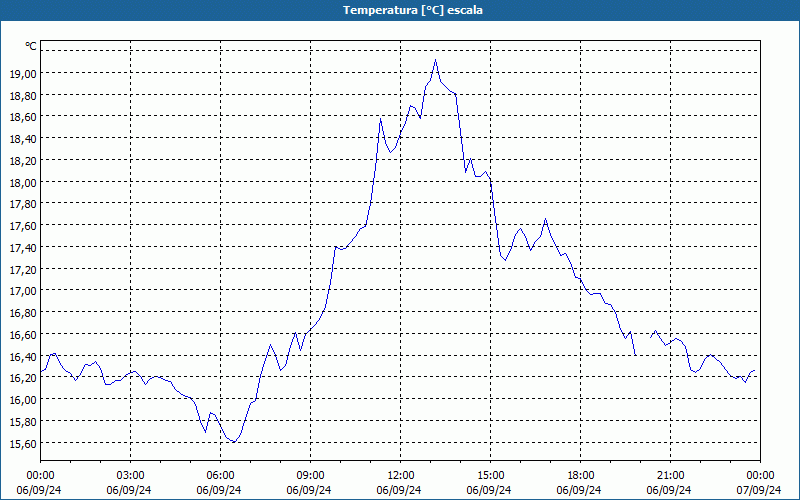Click the 15:00 time axis label

[x=490, y=476]
